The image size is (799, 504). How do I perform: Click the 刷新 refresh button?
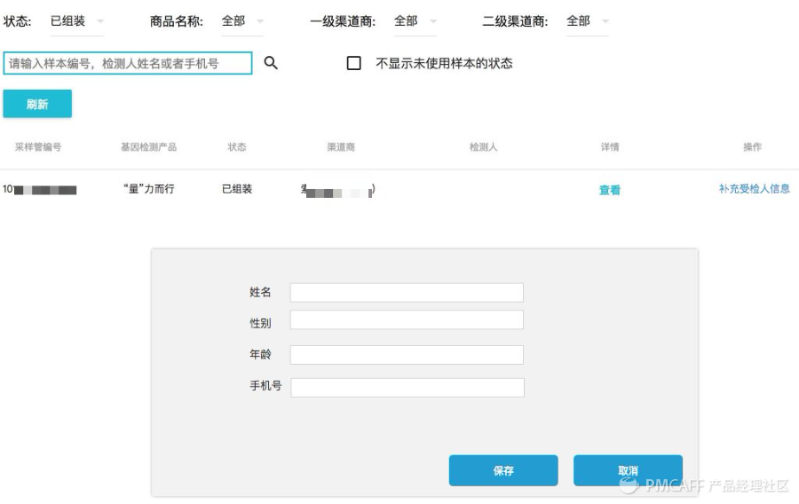point(37,104)
